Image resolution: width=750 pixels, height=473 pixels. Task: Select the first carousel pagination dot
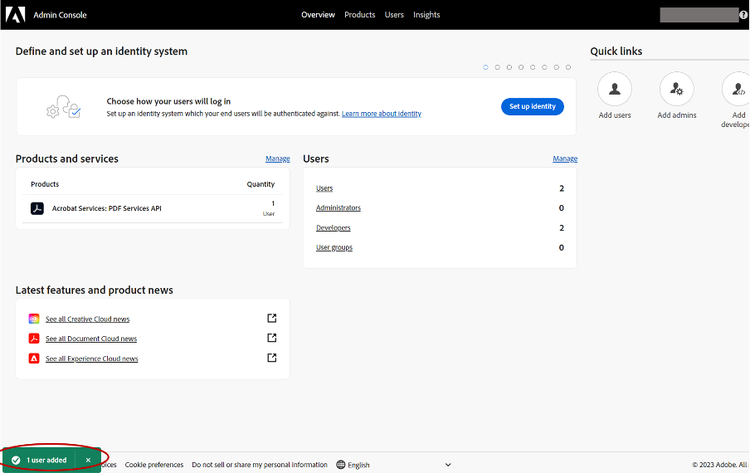(x=486, y=67)
